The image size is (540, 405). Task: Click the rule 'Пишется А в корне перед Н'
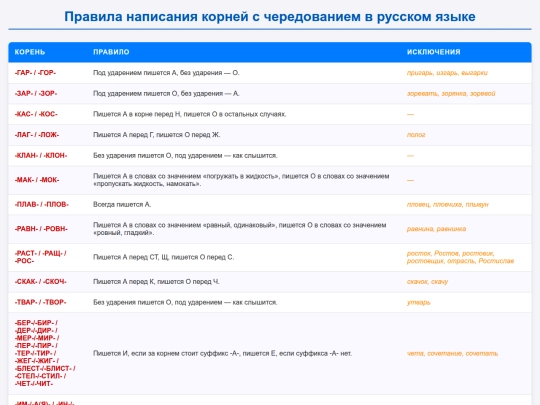pyautogui.click(x=189, y=114)
